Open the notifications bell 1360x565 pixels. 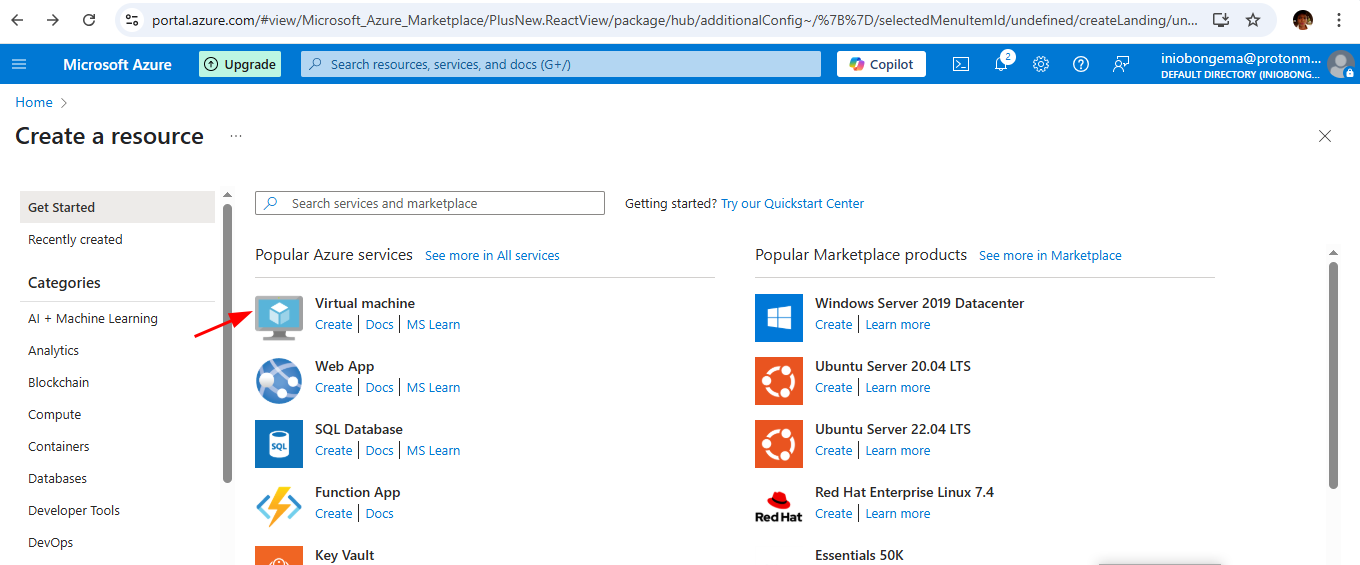(1001, 64)
